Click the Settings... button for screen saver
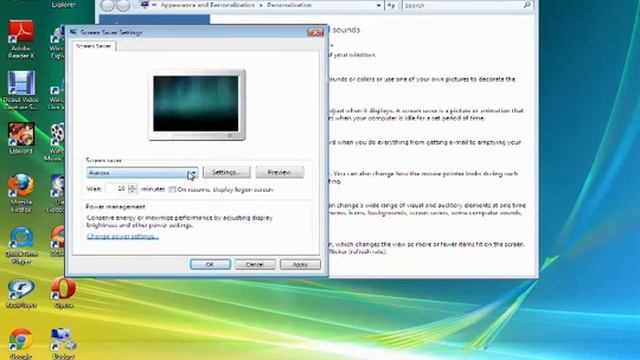The width and height of the screenshot is (640, 360). click(227, 172)
